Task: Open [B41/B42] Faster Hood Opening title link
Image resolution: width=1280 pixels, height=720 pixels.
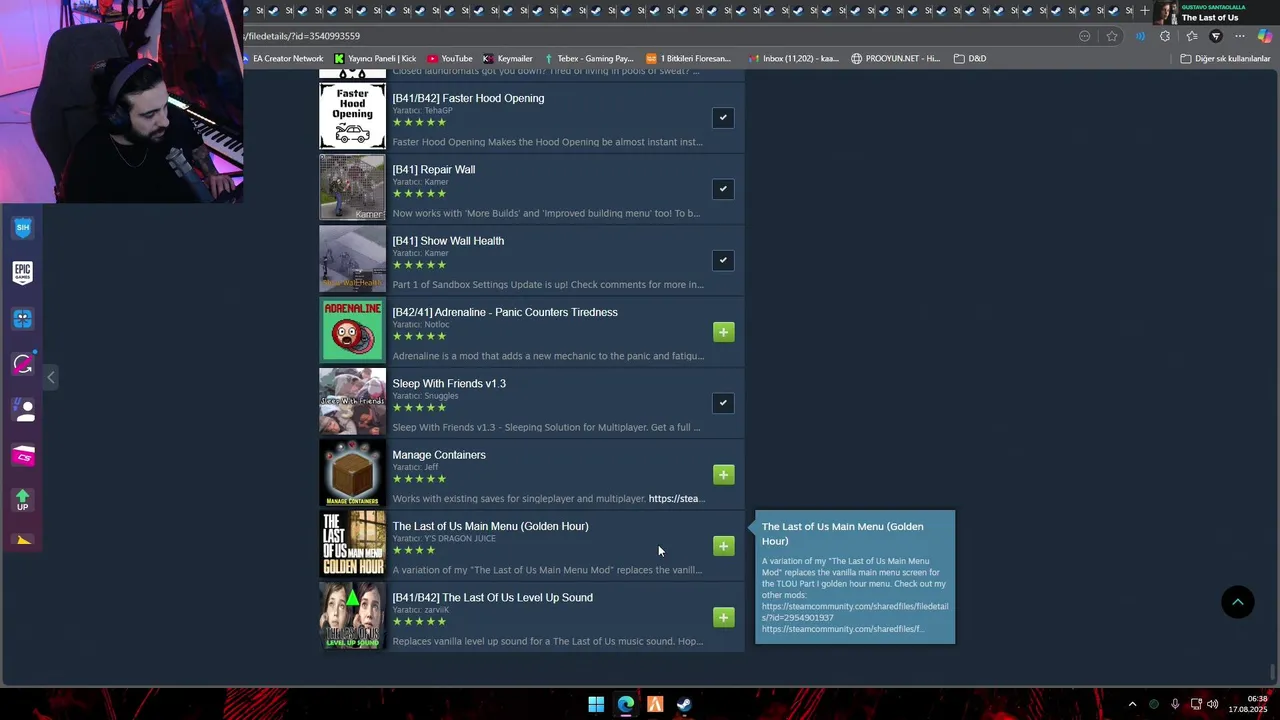Action: (x=468, y=98)
